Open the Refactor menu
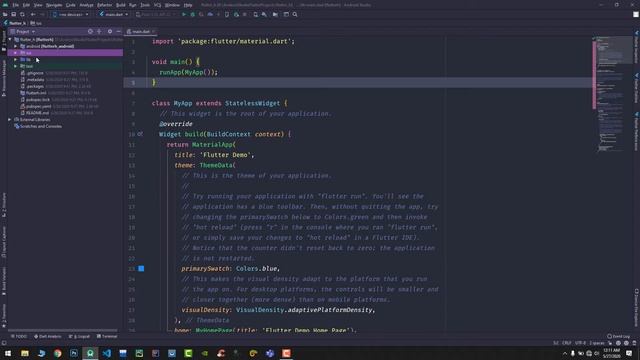640x360 pixels. click(x=104, y=5)
